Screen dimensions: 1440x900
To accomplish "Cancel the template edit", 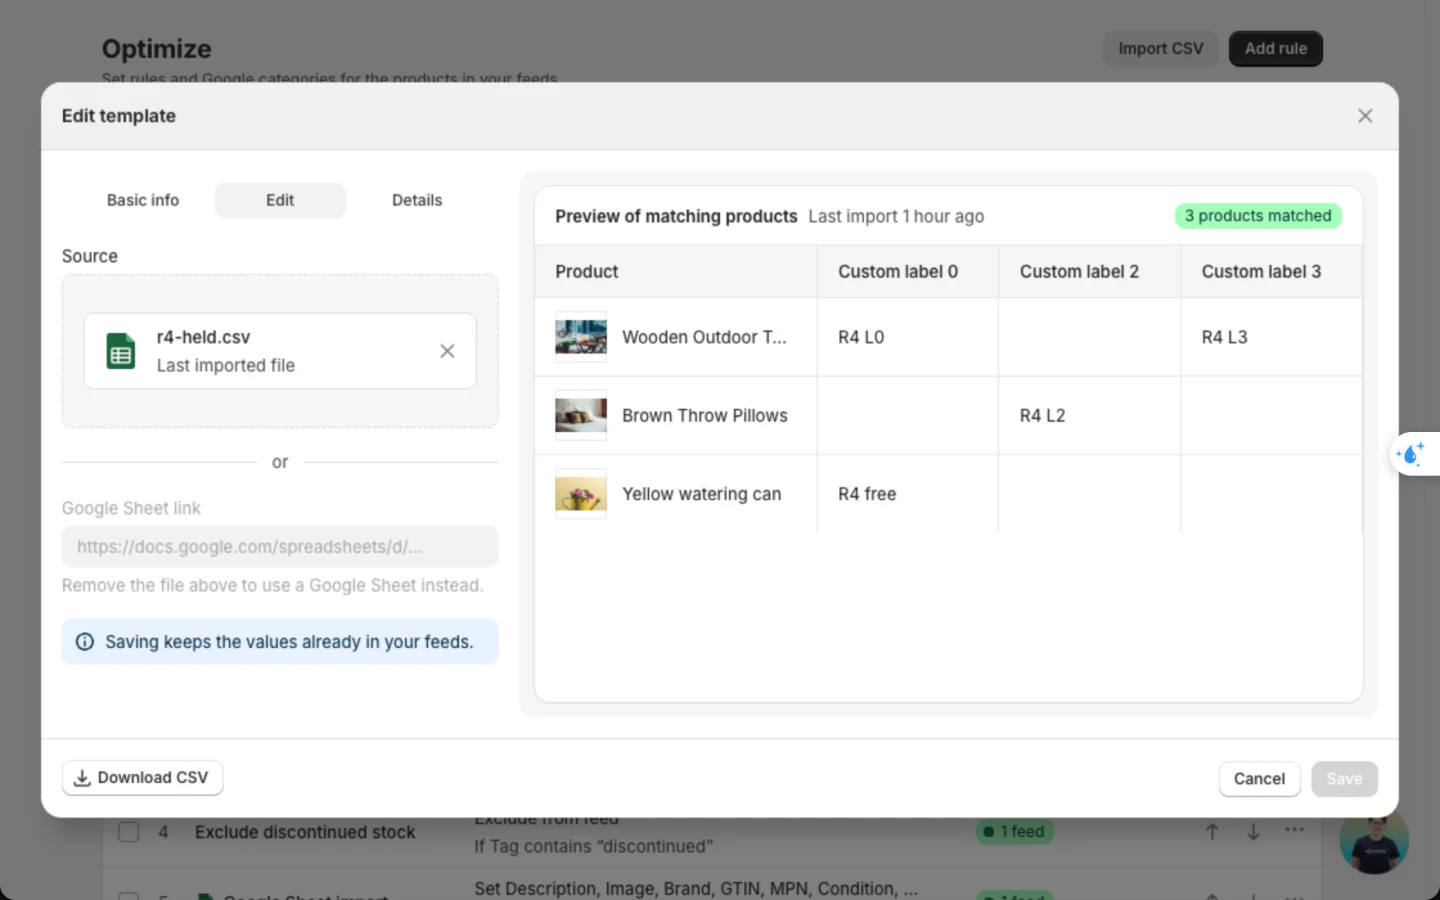I will pos(1259,779).
